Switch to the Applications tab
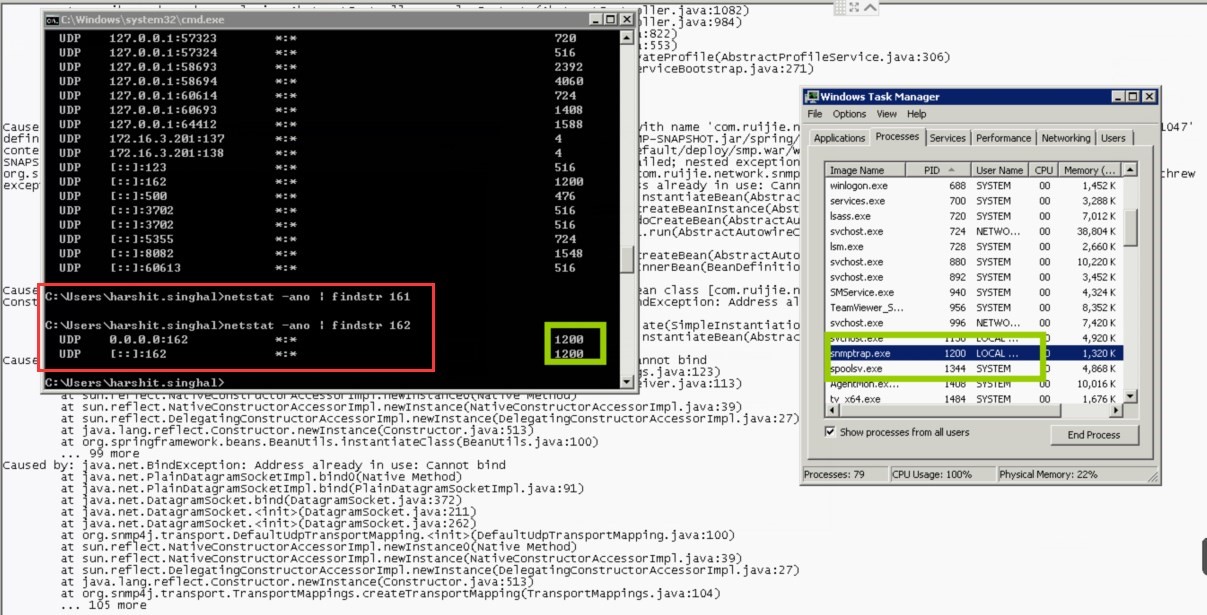The width and height of the screenshot is (1207, 615). pyautogui.click(x=839, y=138)
